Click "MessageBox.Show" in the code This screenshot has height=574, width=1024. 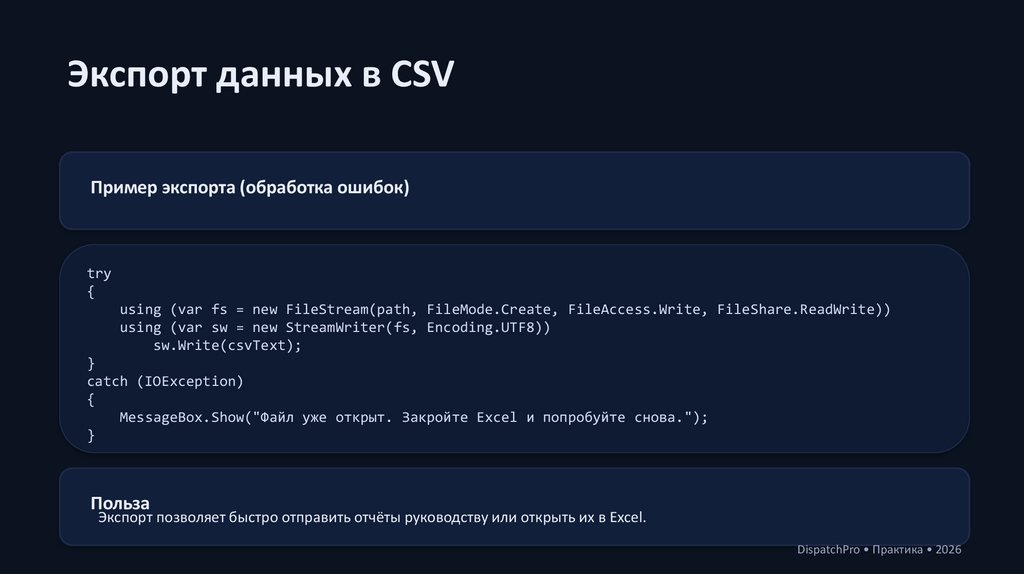tap(181, 417)
